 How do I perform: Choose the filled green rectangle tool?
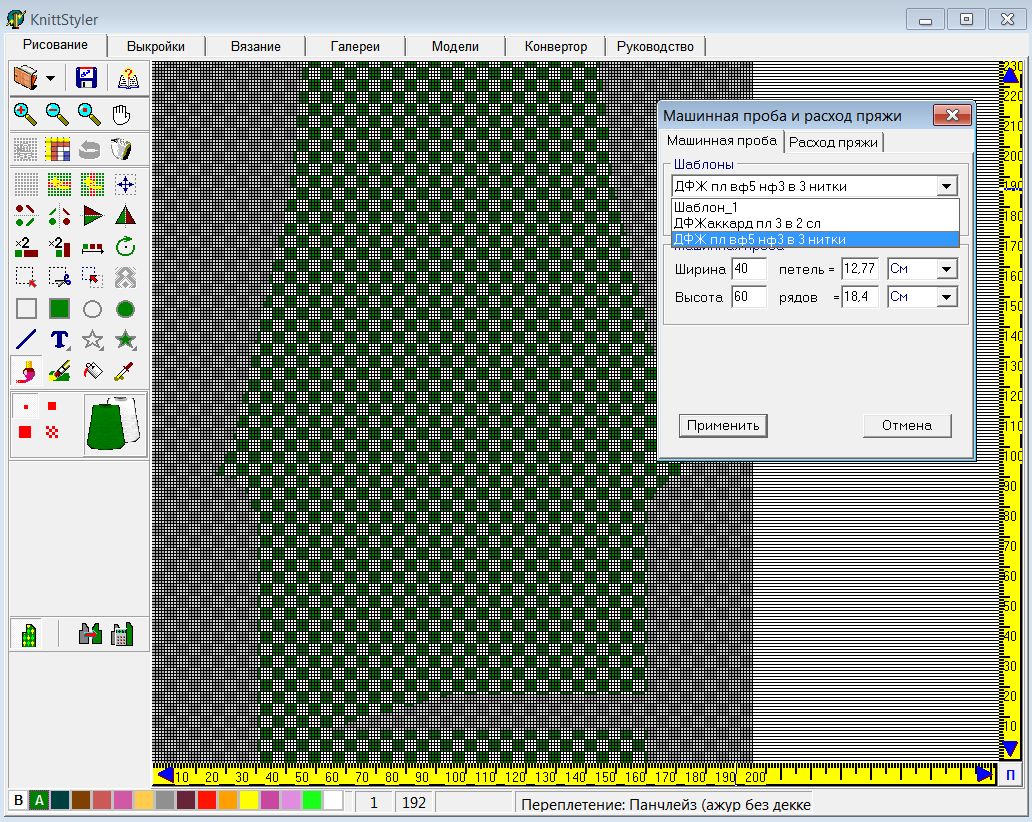tap(59, 309)
